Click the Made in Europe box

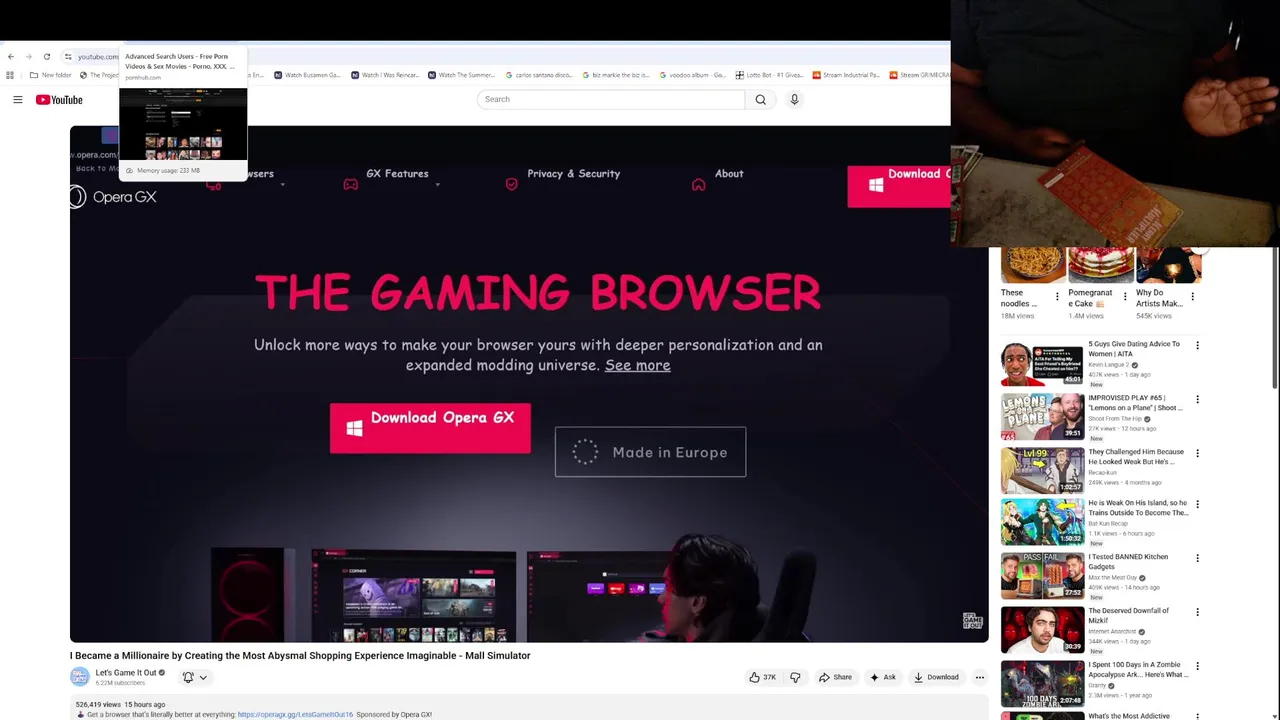tap(650, 452)
